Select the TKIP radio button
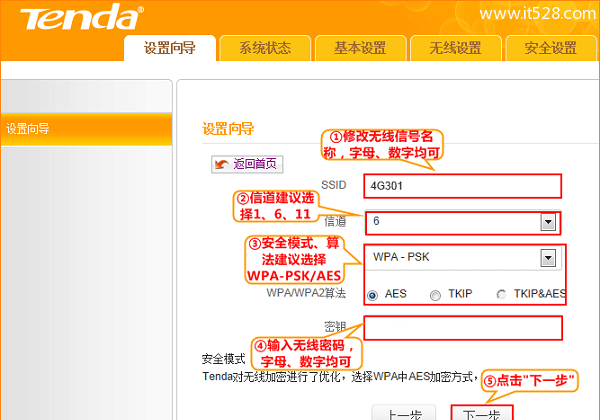Image resolution: width=600 pixels, height=420 pixels. pos(435,295)
